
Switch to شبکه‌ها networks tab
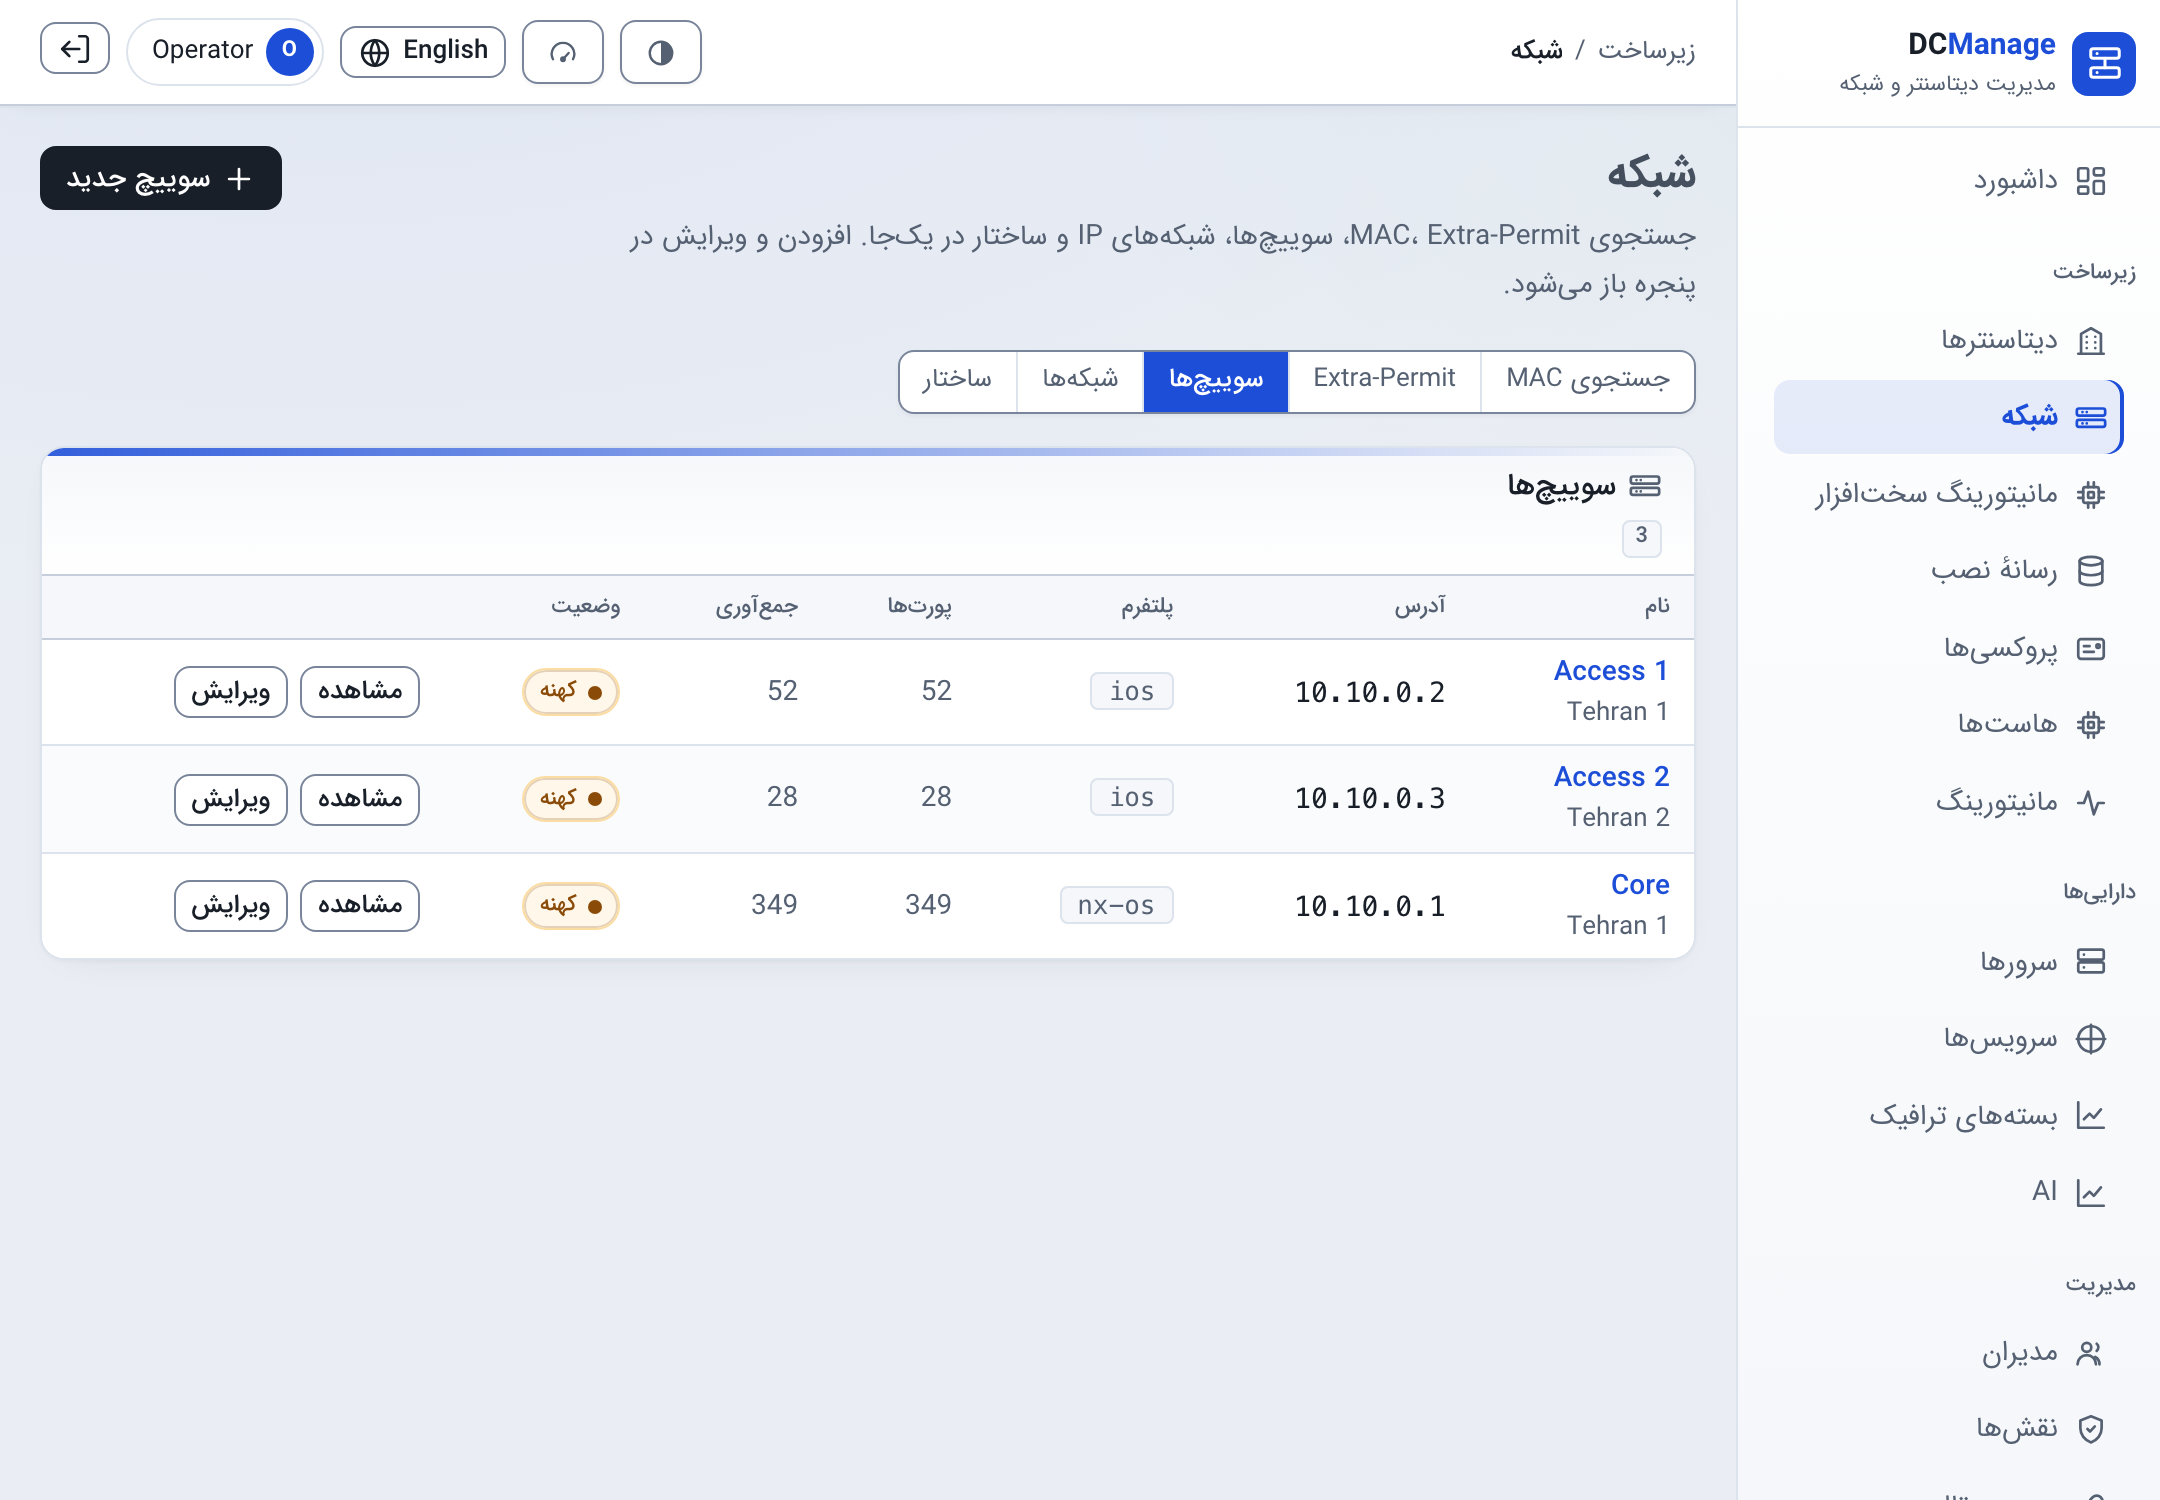[x=1080, y=380]
